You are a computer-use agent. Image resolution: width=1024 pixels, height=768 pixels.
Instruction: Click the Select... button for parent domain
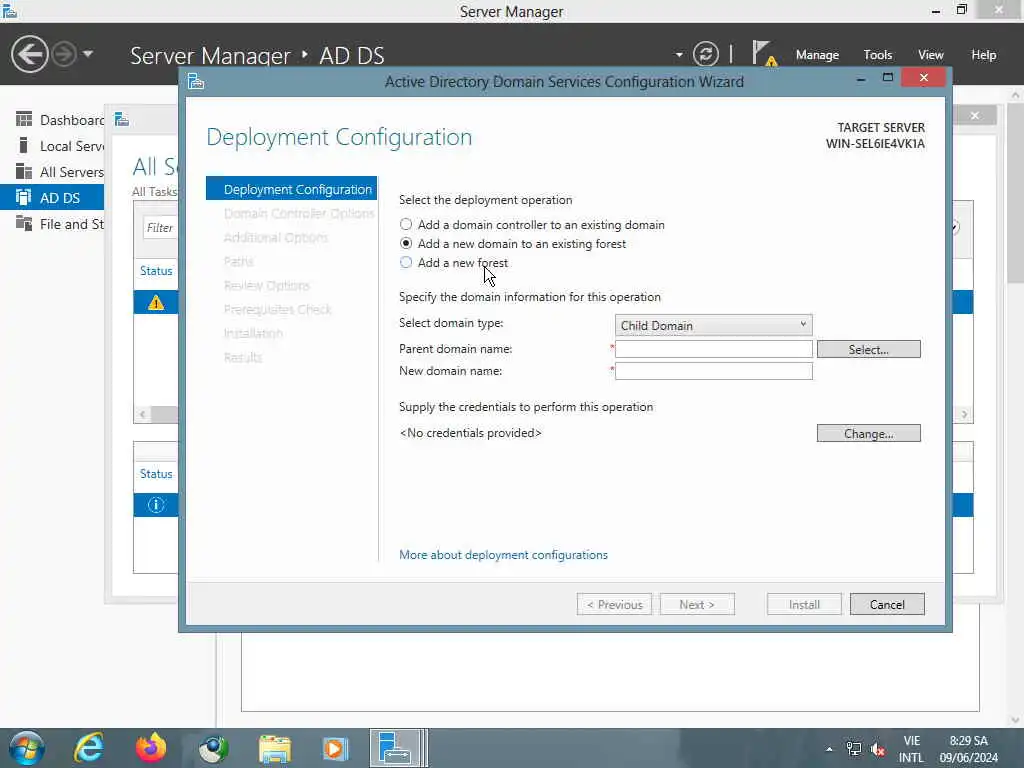click(x=868, y=349)
